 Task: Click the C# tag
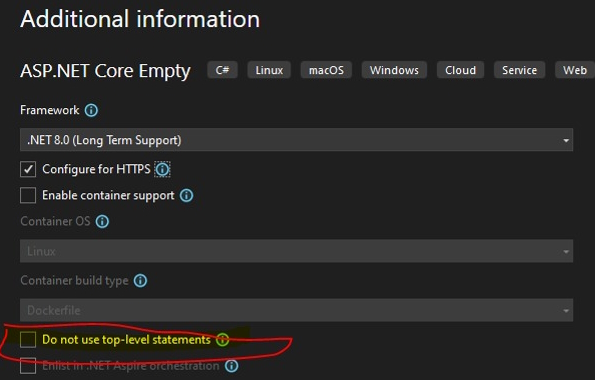pos(222,70)
